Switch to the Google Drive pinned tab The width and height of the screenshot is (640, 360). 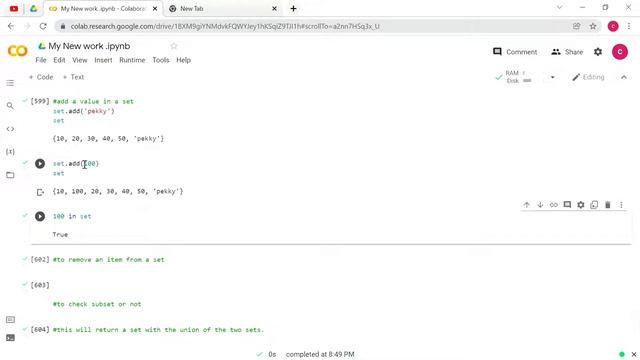click(33, 9)
